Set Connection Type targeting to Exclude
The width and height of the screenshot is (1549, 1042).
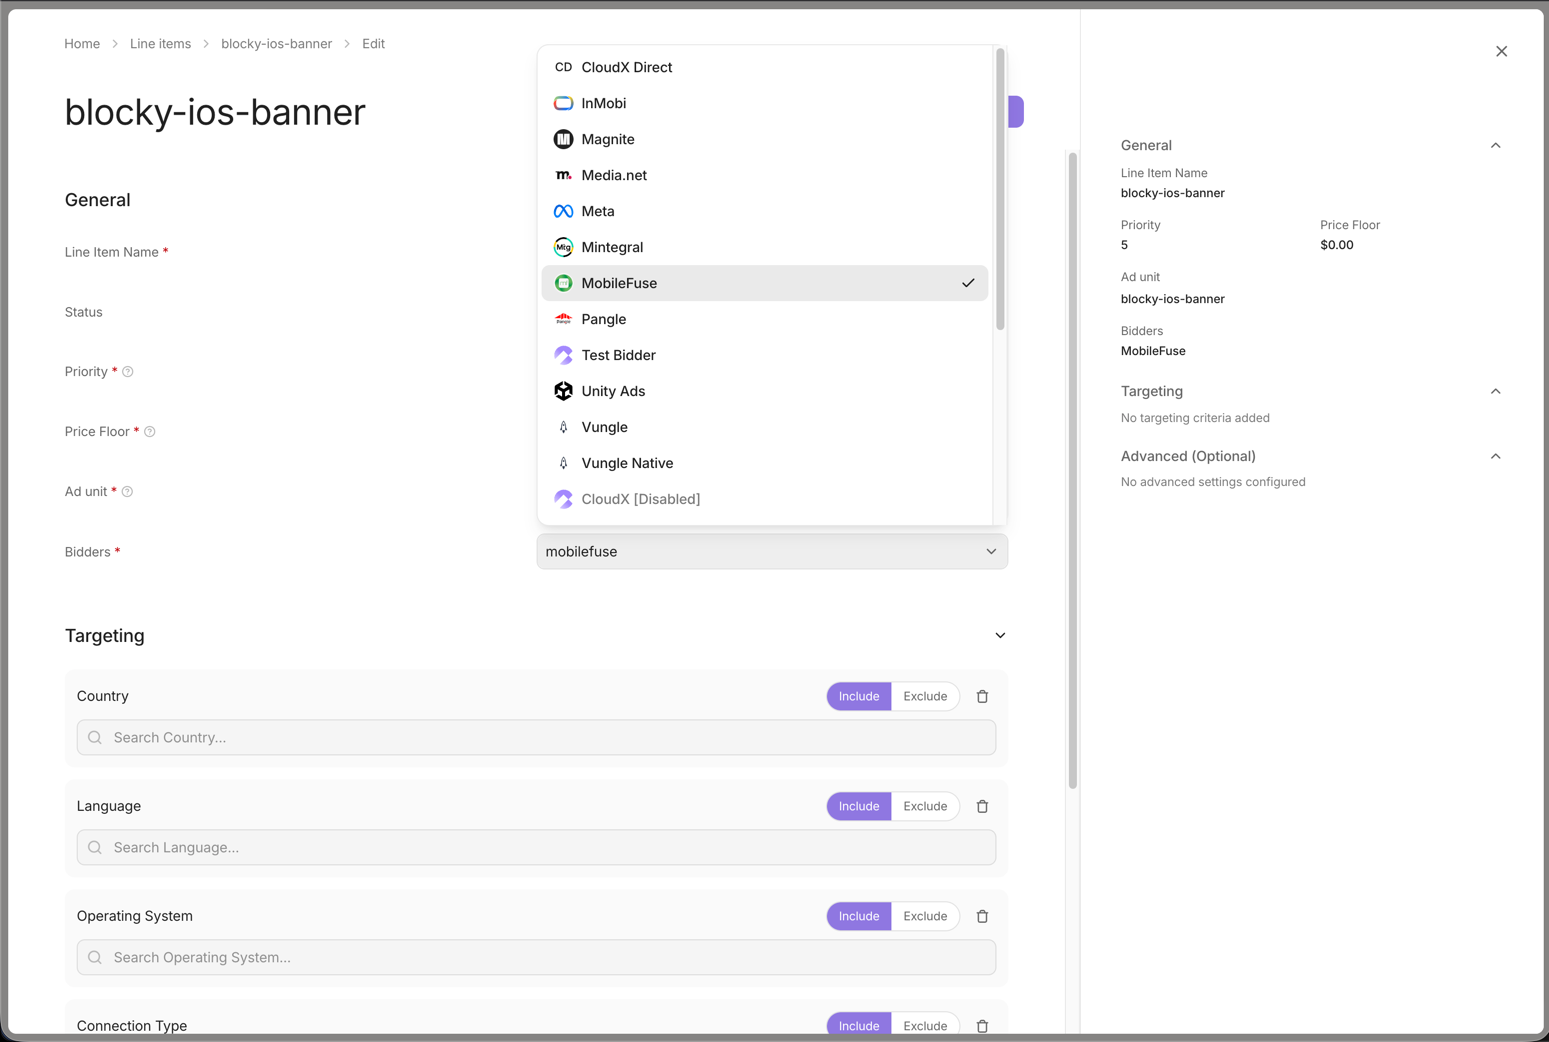coord(925,1025)
